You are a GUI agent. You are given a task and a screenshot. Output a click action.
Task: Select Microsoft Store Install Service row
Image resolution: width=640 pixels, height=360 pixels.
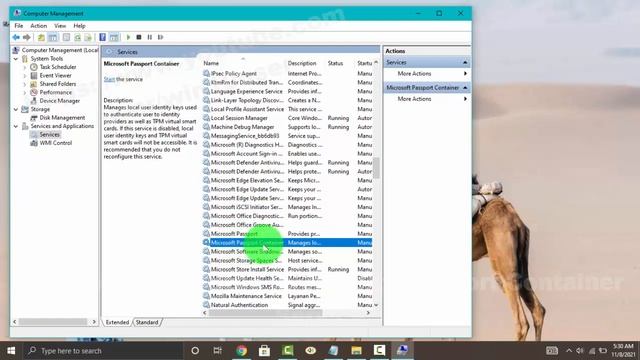pos(288,269)
